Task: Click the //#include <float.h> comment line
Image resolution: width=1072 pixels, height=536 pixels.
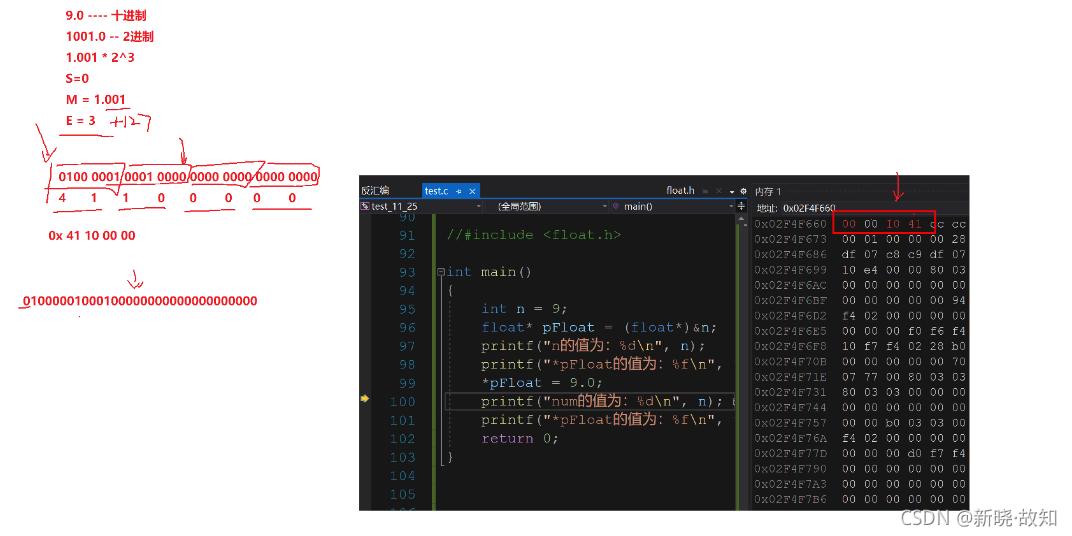Action: click(534, 235)
